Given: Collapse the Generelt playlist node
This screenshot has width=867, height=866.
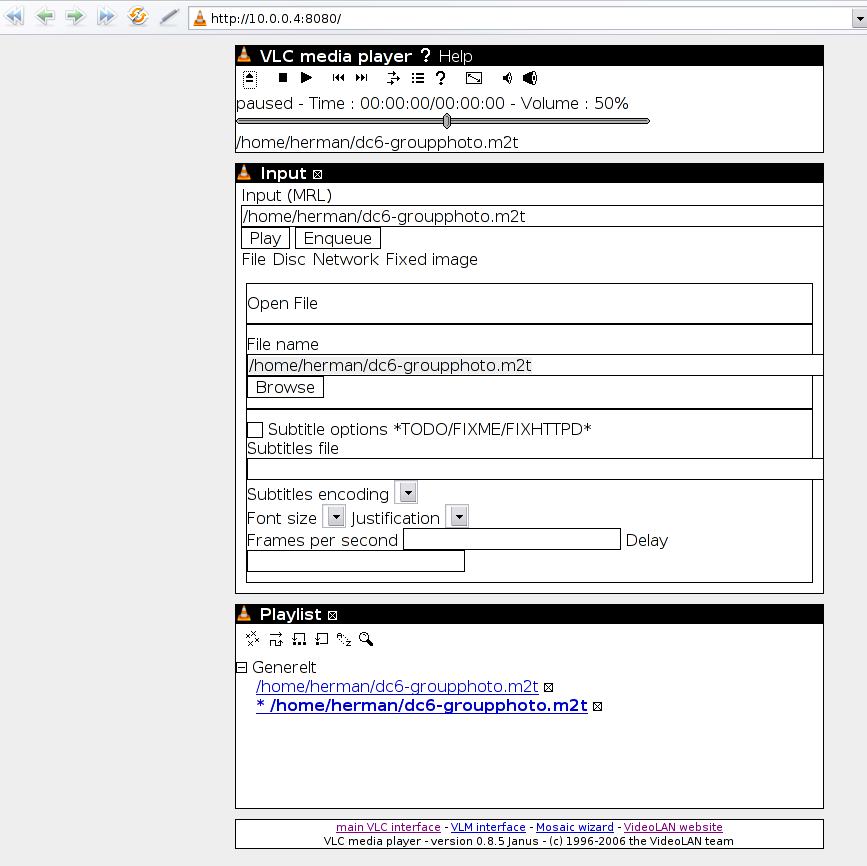Looking at the screenshot, I should tap(241, 667).
